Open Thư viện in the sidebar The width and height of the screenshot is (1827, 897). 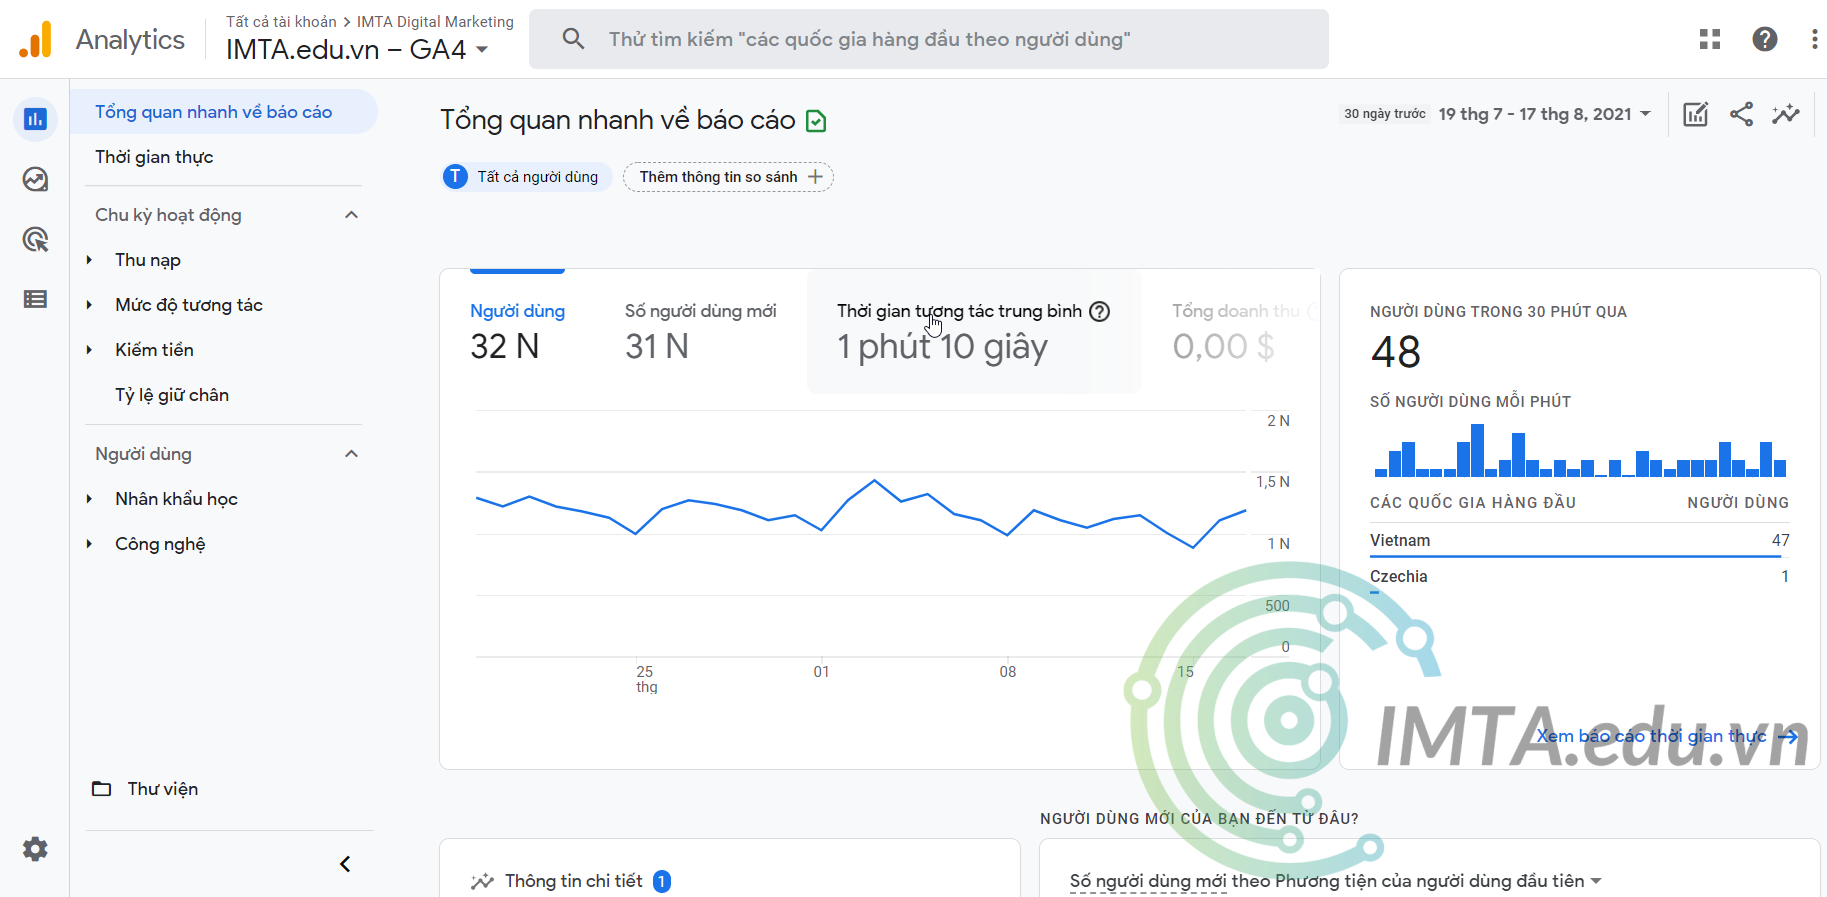(163, 789)
